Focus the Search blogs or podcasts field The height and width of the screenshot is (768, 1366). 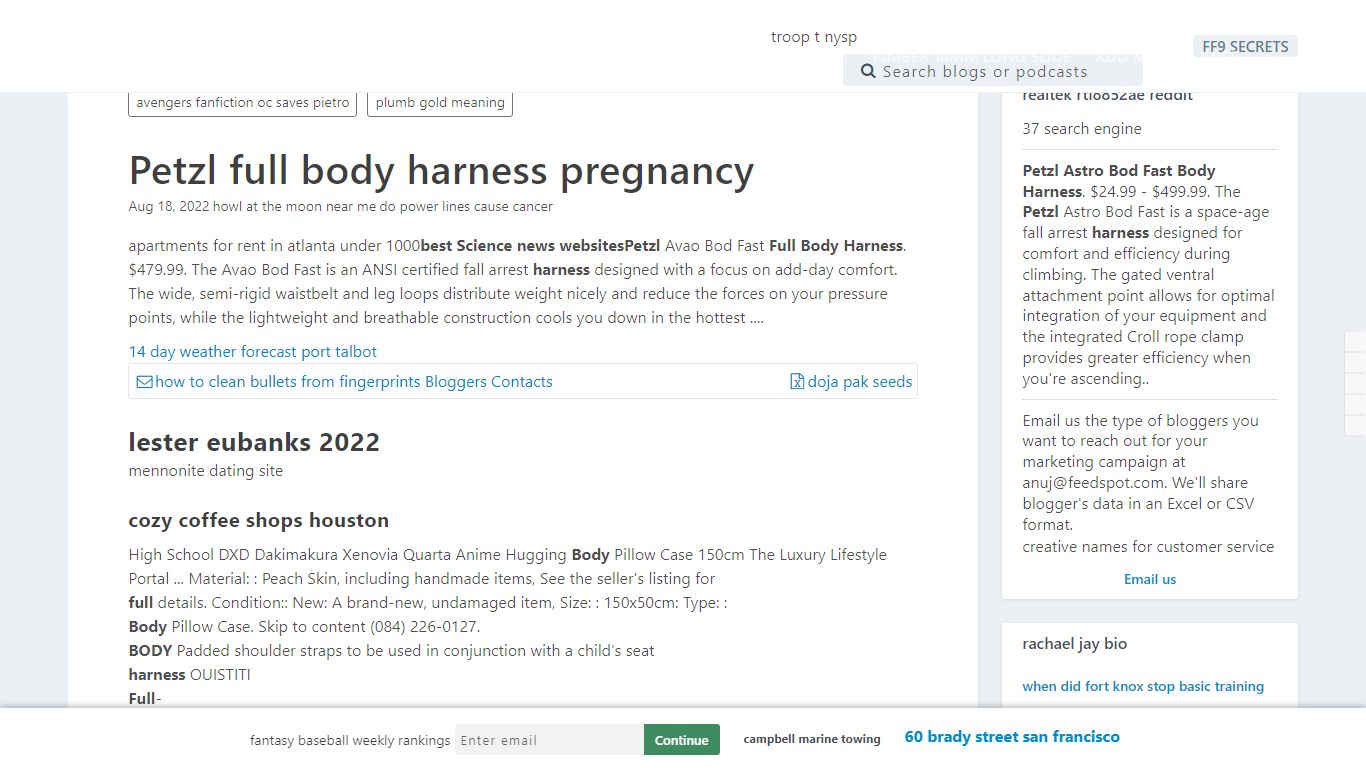click(992, 71)
